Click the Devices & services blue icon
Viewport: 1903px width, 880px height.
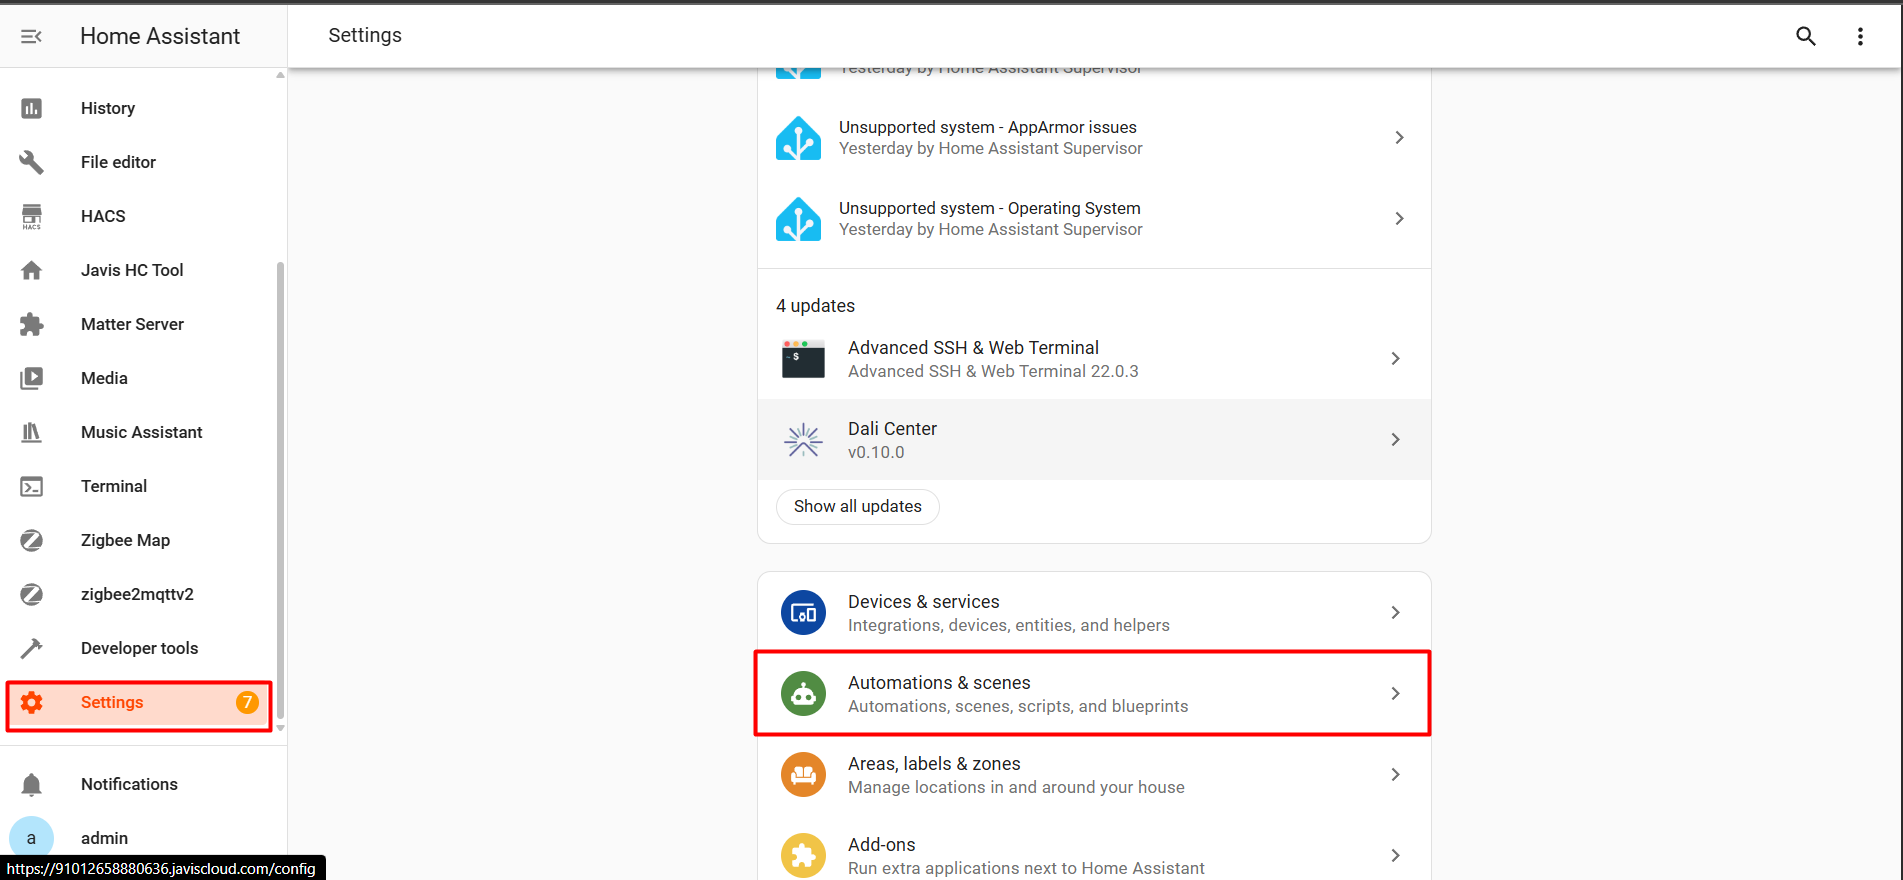pyautogui.click(x=803, y=613)
